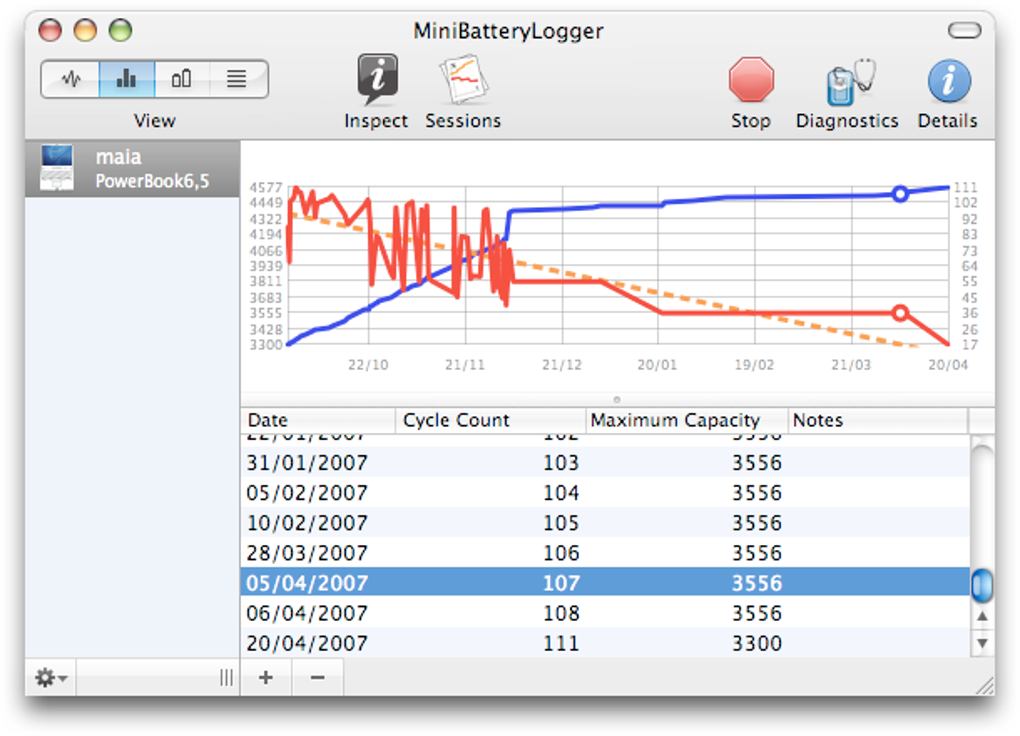Select the 05/02/2007 row
1020x736 pixels.
[606, 493]
